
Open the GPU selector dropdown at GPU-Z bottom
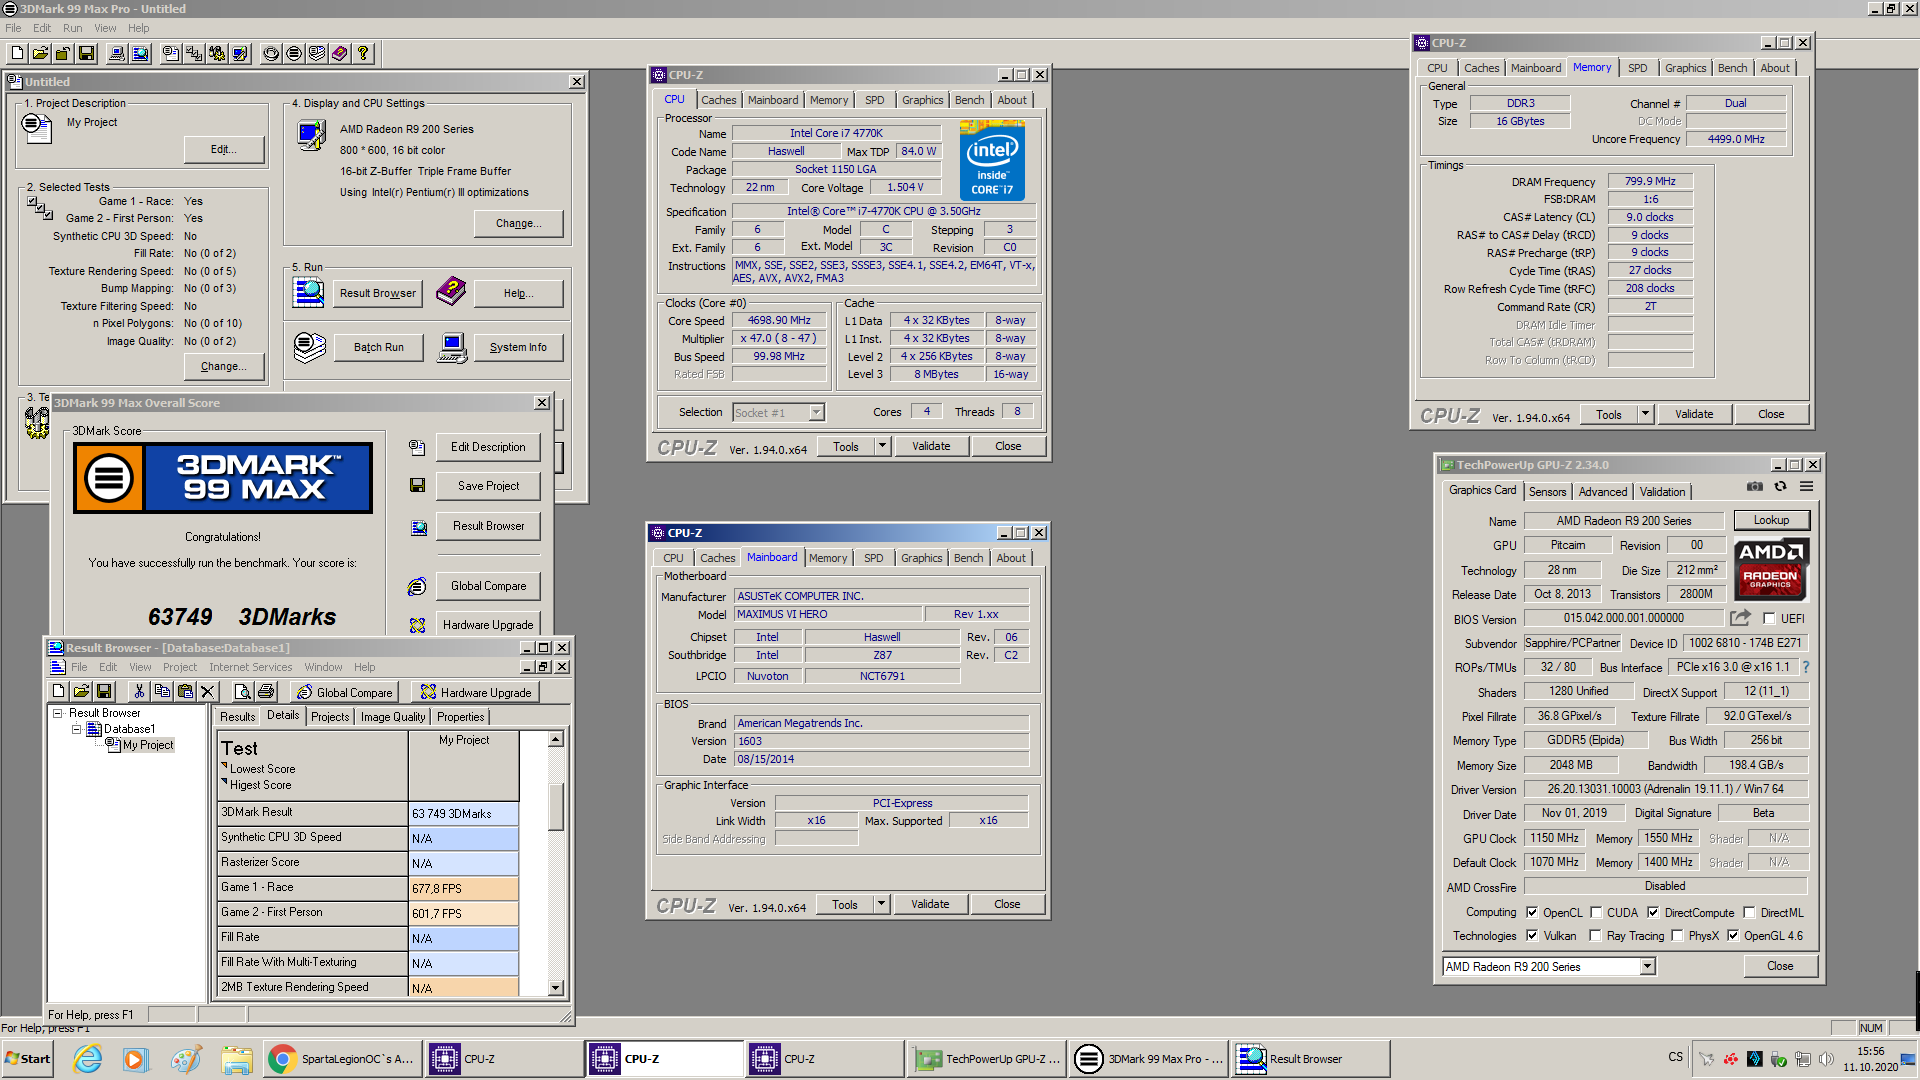tap(1647, 966)
